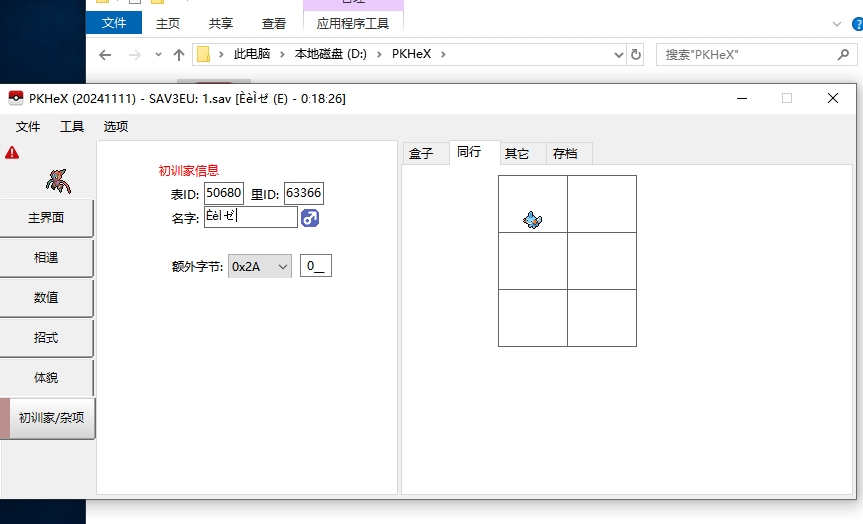Expand the chevron after 此电脑 in breadcrumb
Viewport: 863px width, 524px height.
tap(282, 54)
